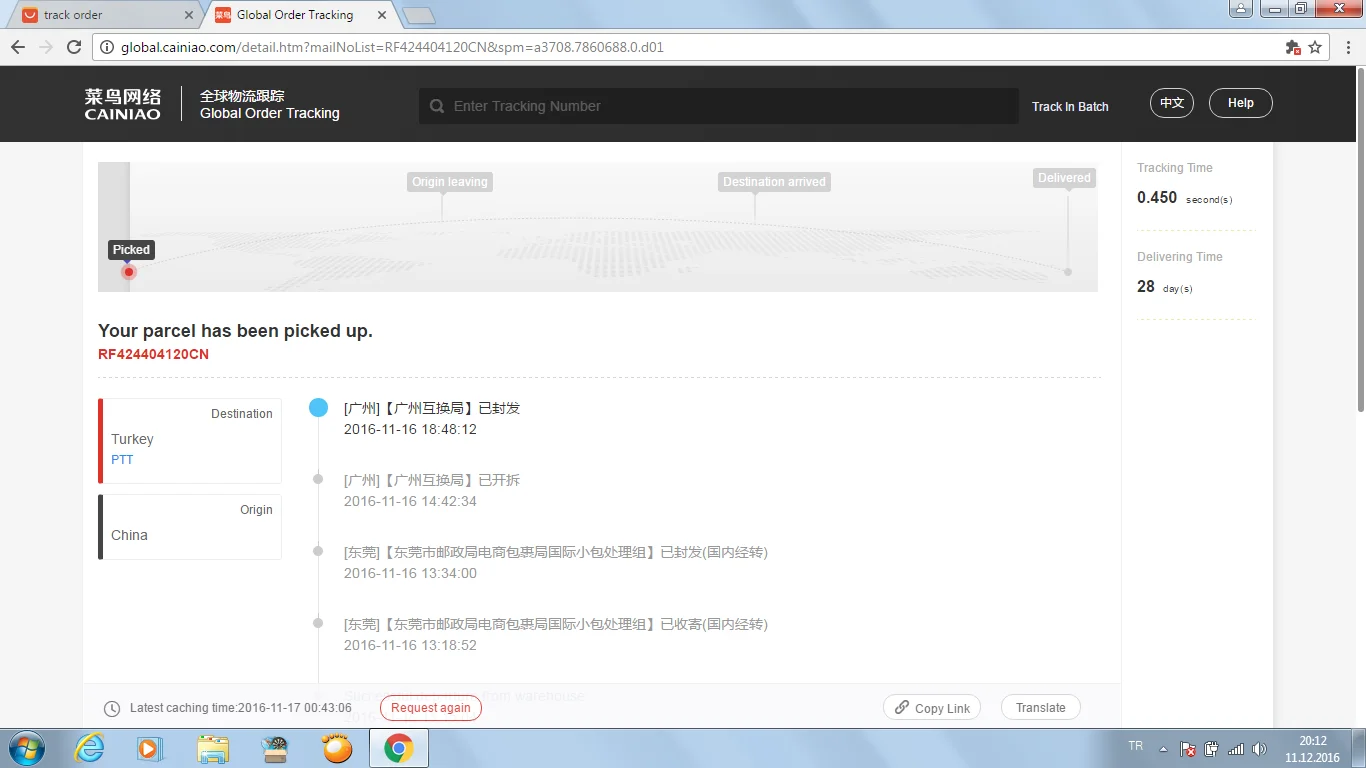The image size is (1366, 768).
Task: Click the 2016-11-16 13:34:00 timestamp
Action: 410,573
